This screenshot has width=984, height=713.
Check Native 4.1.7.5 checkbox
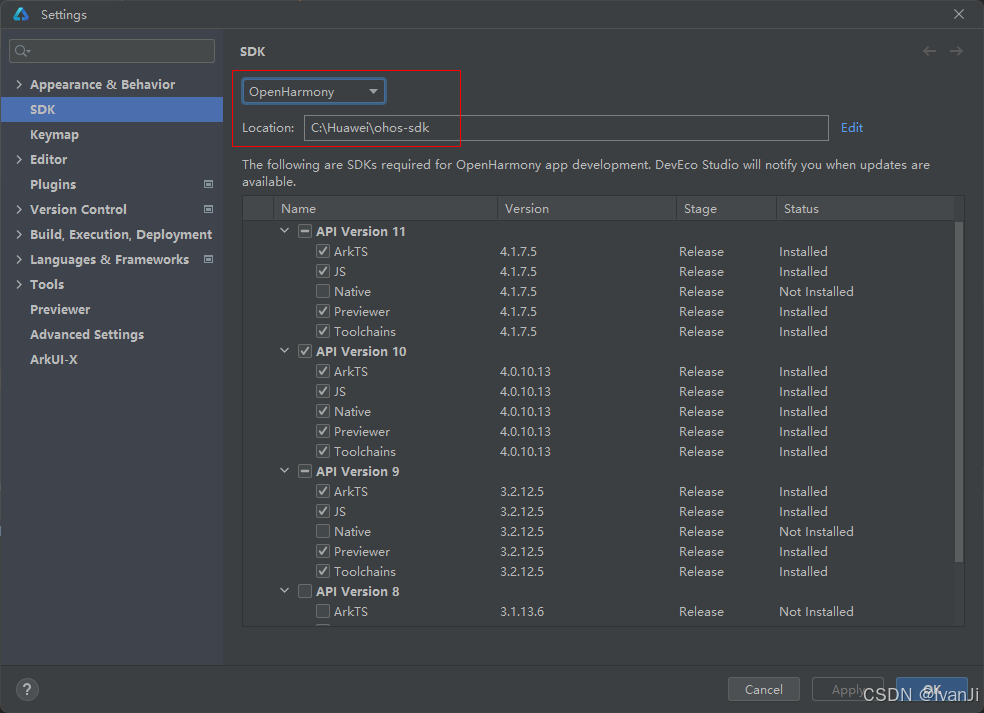(x=323, y=292)
